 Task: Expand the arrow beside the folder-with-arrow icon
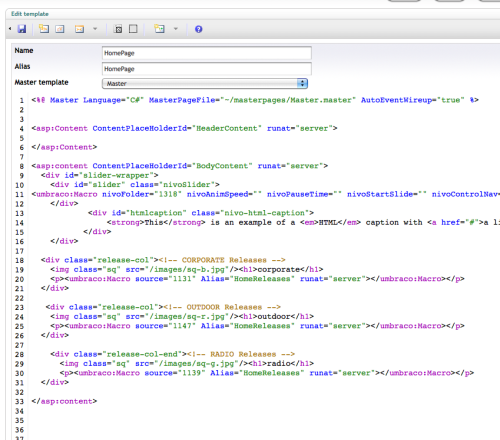pyautogui.click(x=176, y=29)
